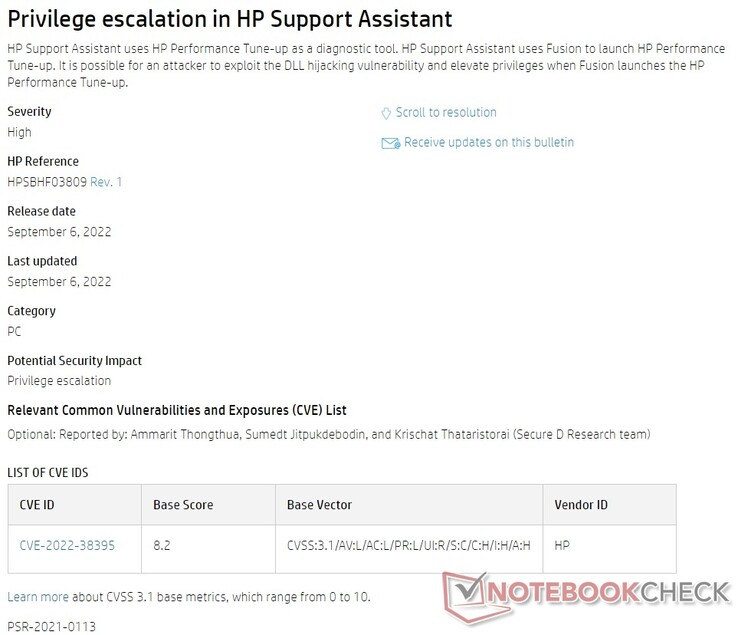Click the envelope icon for bulletin updates
This screenshot has height=635, width=738.
click(x=391, y=143)
